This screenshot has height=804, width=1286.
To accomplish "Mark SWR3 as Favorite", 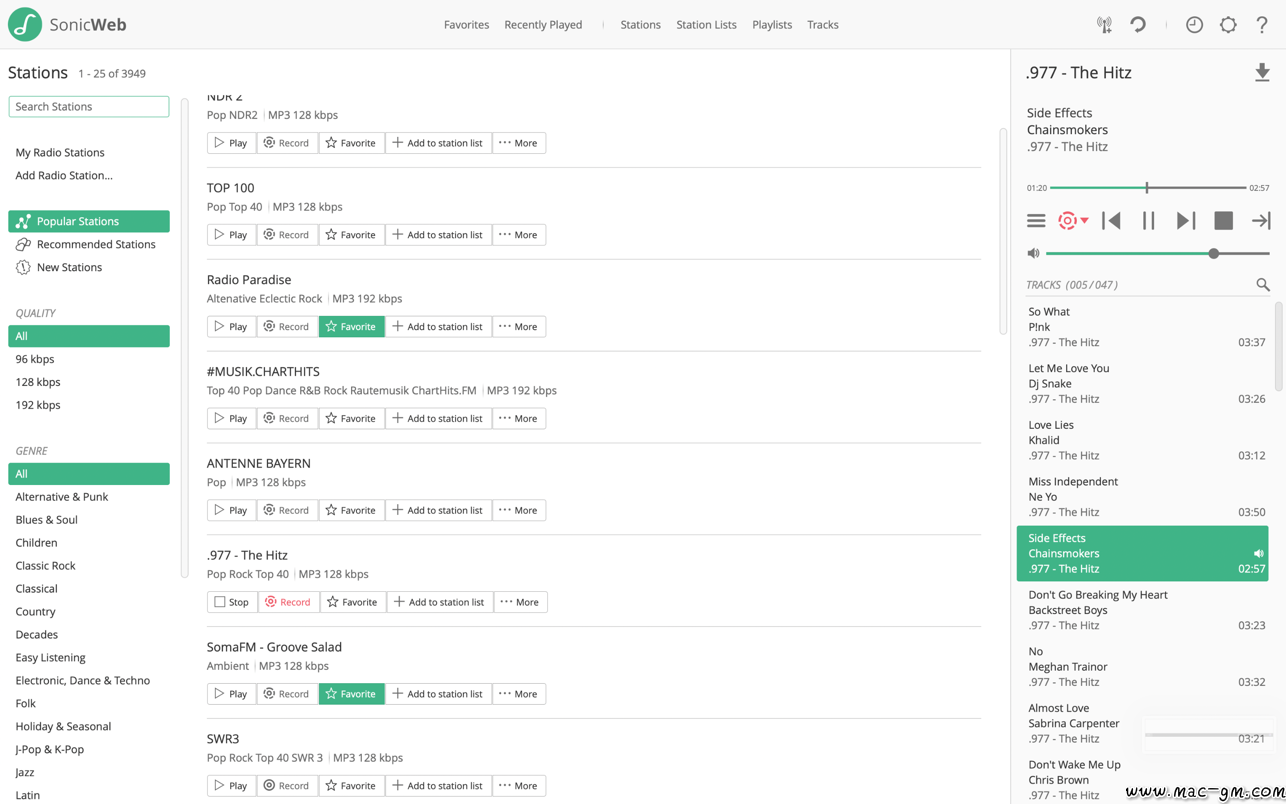I will coord(351,786).
